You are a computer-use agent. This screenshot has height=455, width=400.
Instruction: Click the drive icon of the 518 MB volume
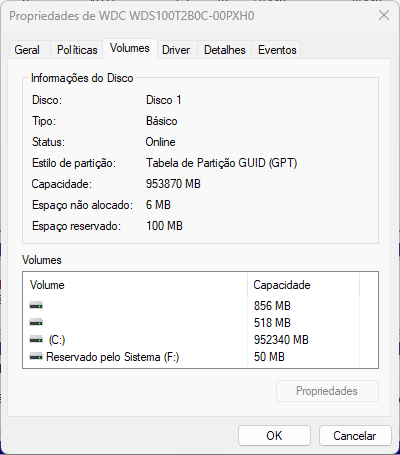point(36,322)
